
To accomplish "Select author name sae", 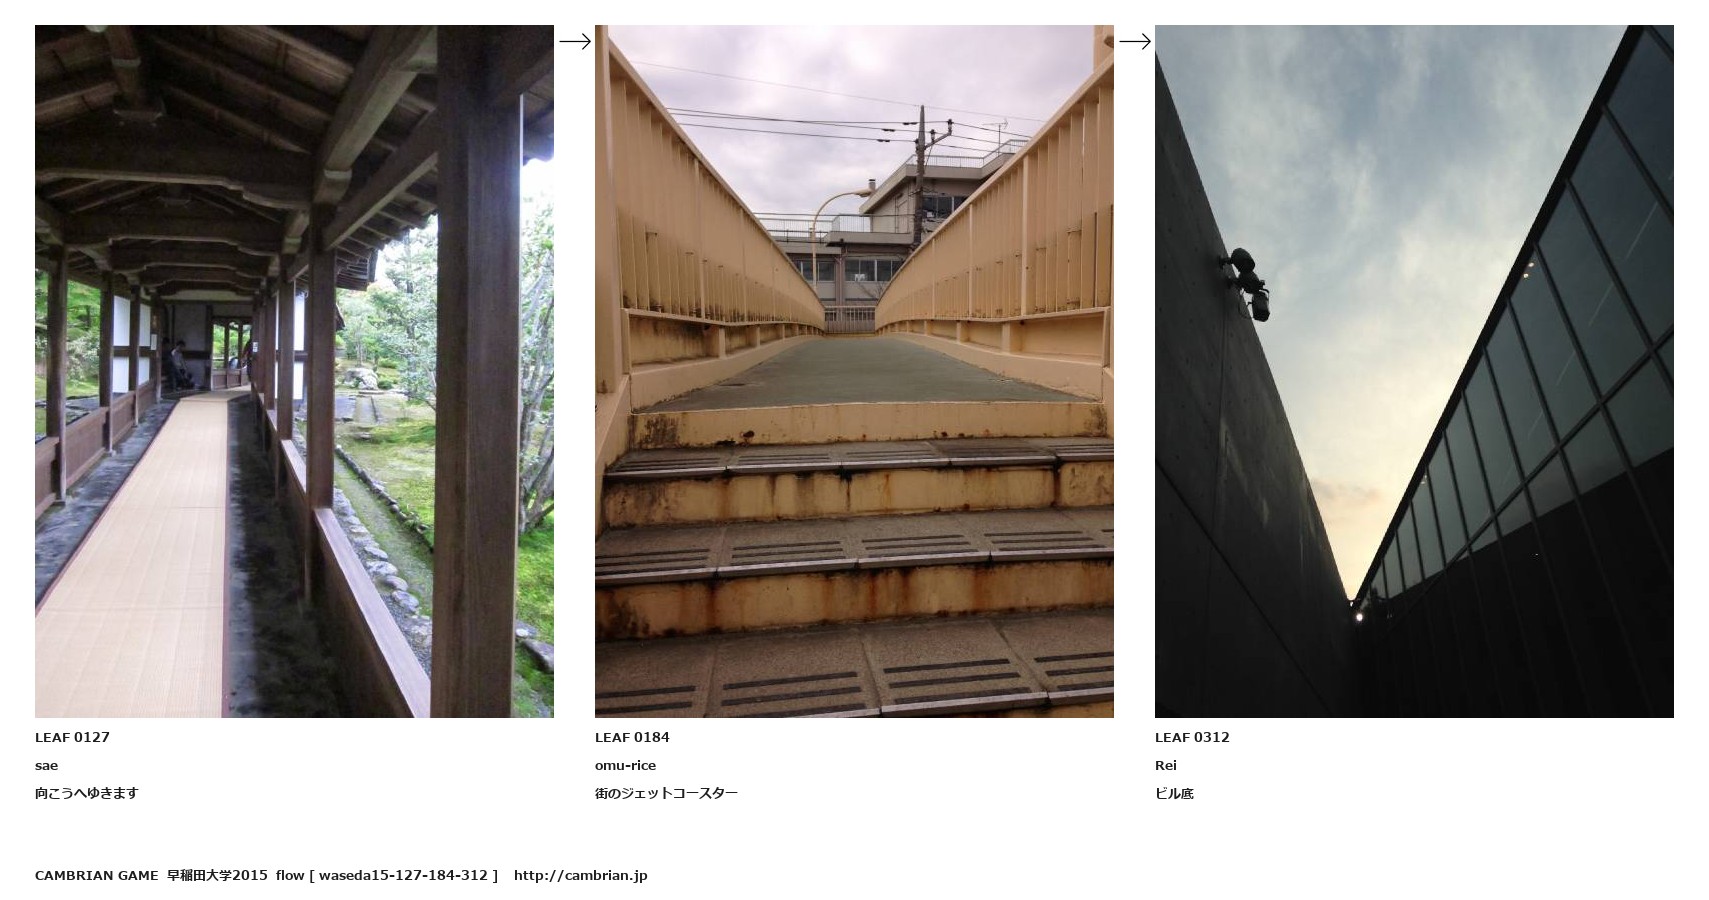I will (x=46, y=765).
